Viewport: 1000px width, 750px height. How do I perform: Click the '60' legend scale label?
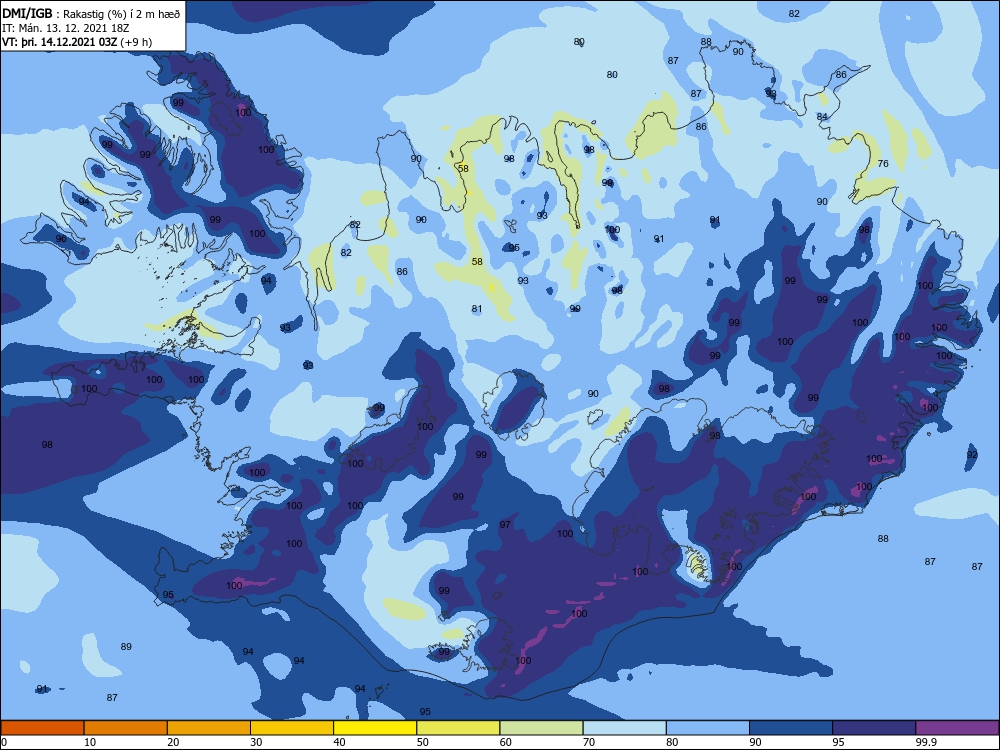click(506, 742)
